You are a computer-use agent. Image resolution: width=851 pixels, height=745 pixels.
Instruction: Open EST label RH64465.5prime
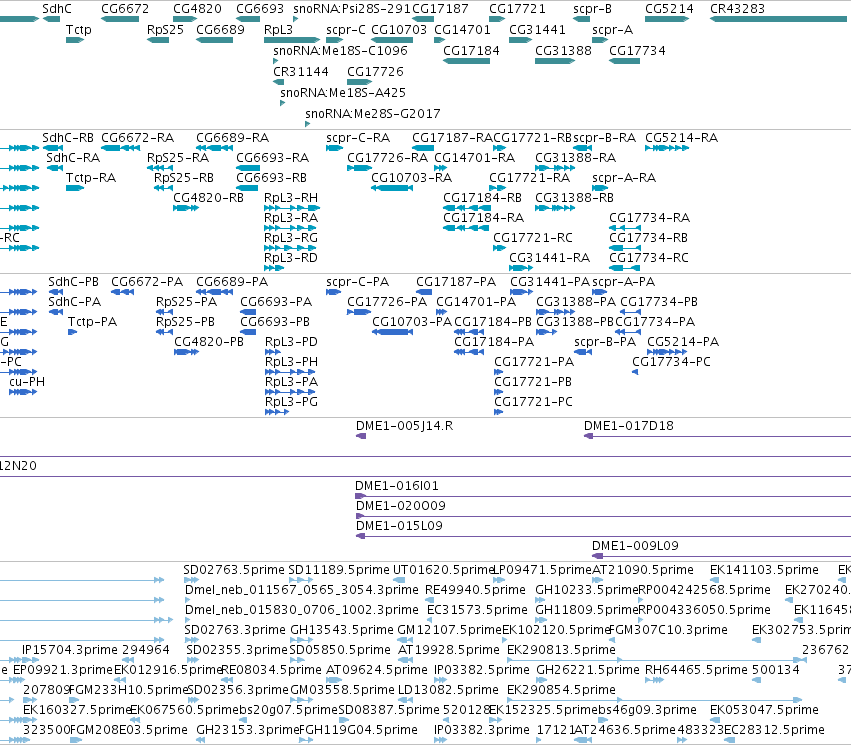click(696, 670)
